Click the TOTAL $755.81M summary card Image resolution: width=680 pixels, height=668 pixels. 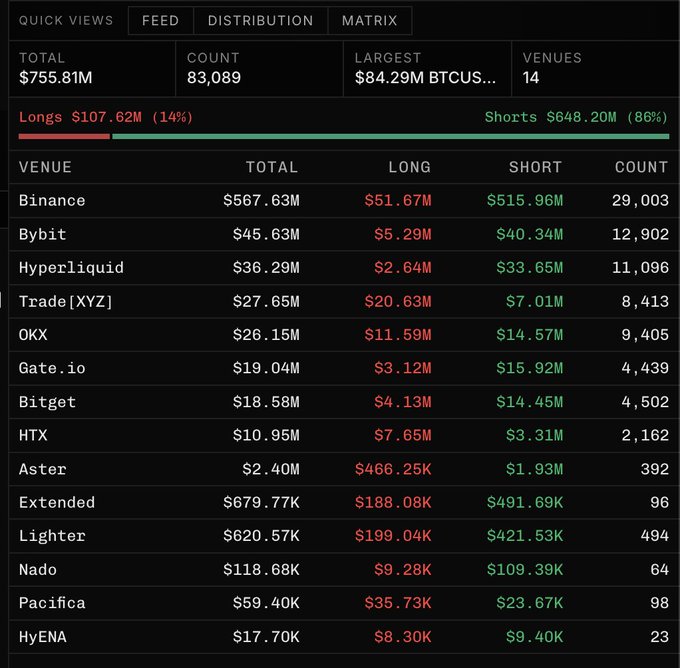click(92, 69)
